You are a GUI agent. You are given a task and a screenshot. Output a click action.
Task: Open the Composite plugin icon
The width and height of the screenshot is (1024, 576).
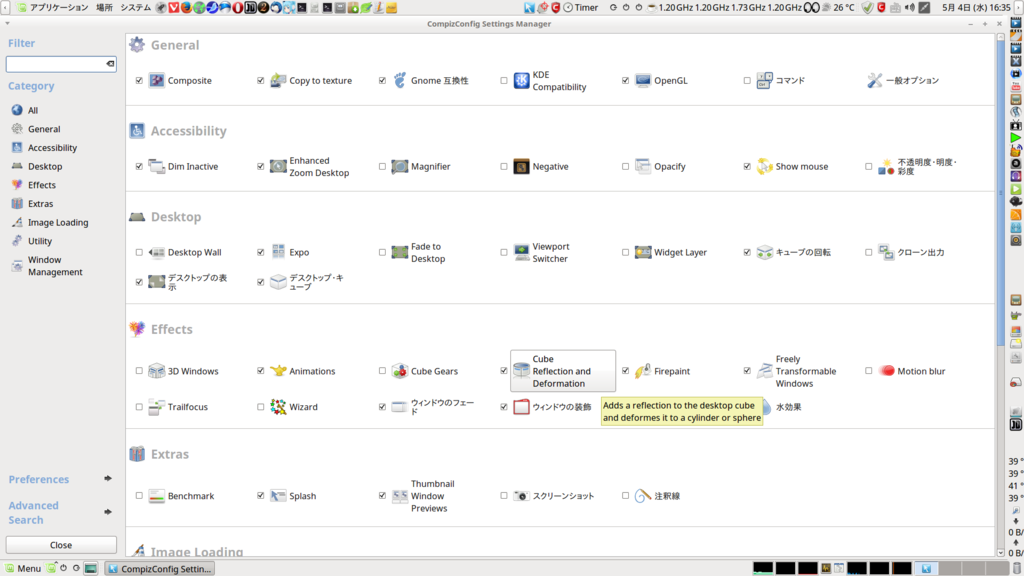click(157, 80)
